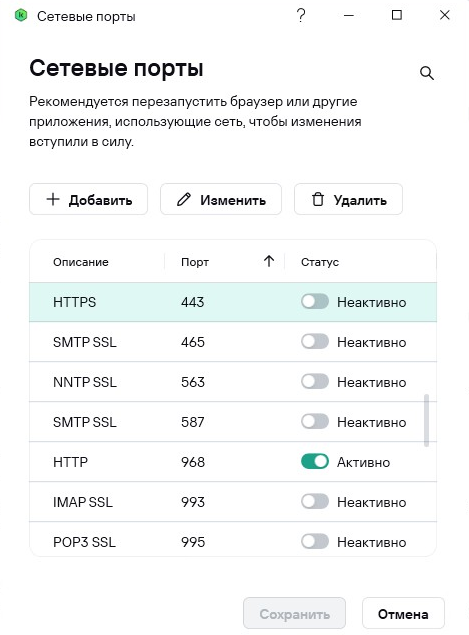Click the port list vertical scrollbar

click(426, 420)
